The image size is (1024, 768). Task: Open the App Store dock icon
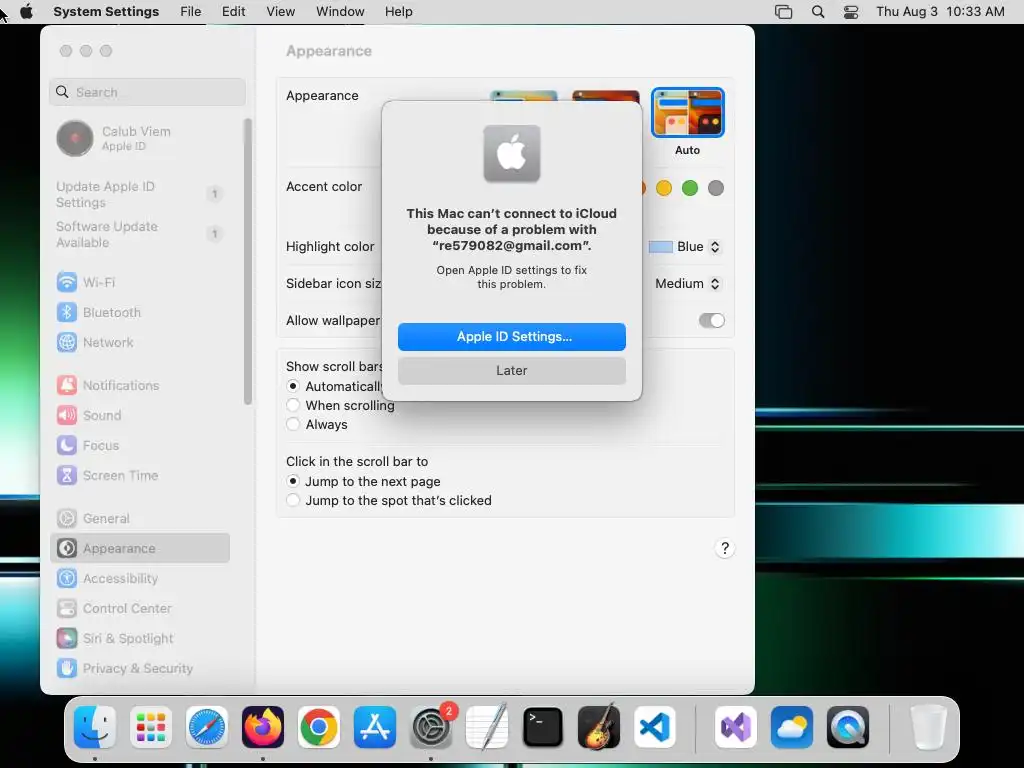pyautogui.click(x=375, y=727)
